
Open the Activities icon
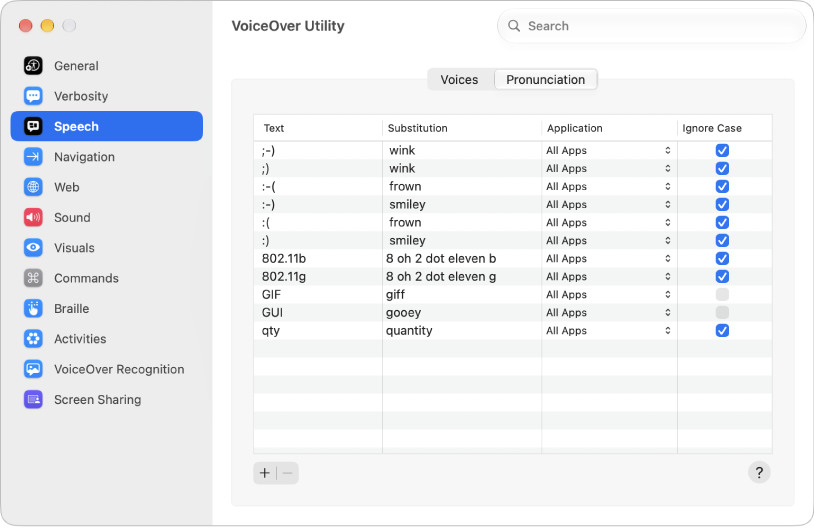[x=33, y=339]
